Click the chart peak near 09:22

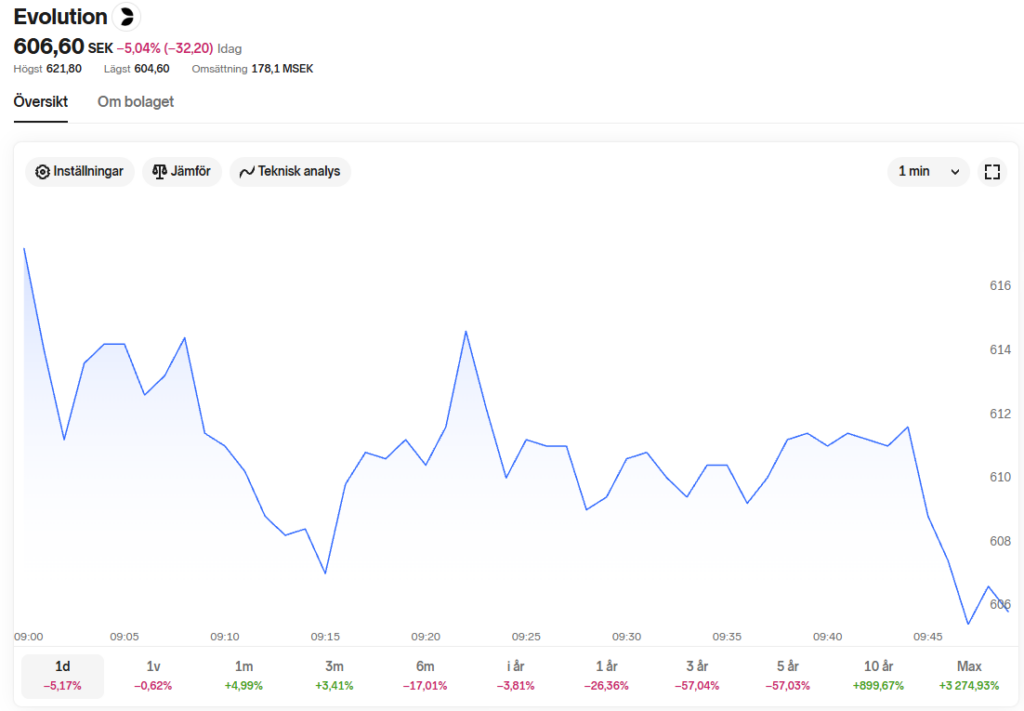[465, 331]
